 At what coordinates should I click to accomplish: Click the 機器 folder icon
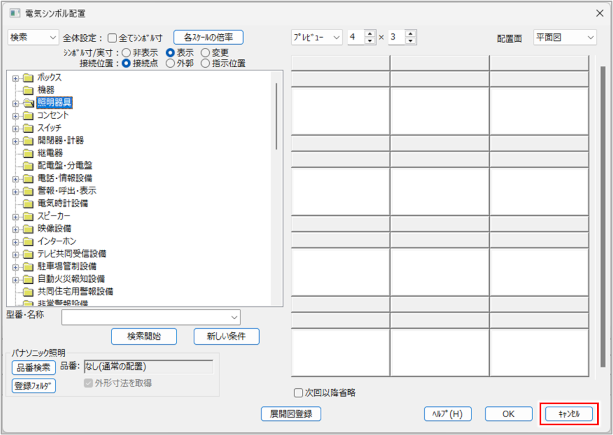[x=28, y=90]
